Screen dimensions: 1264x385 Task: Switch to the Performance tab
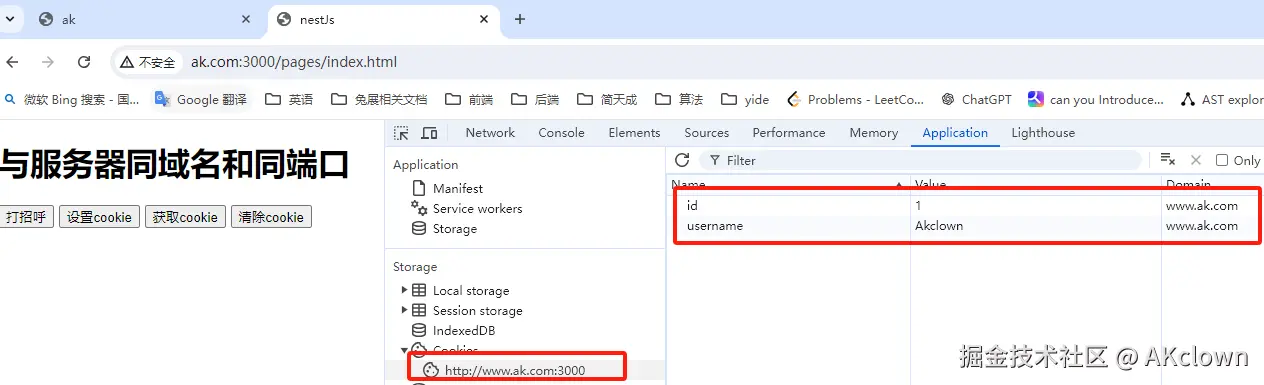tap(789, 133)
